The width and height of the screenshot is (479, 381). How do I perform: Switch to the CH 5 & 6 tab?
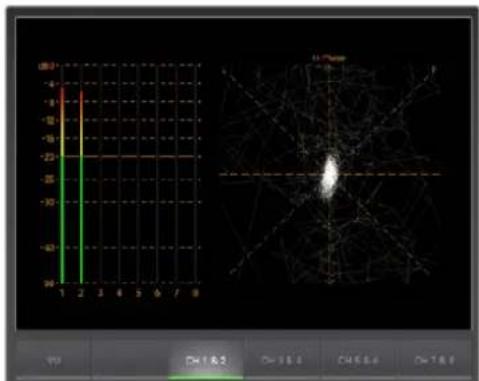(358, 361)
